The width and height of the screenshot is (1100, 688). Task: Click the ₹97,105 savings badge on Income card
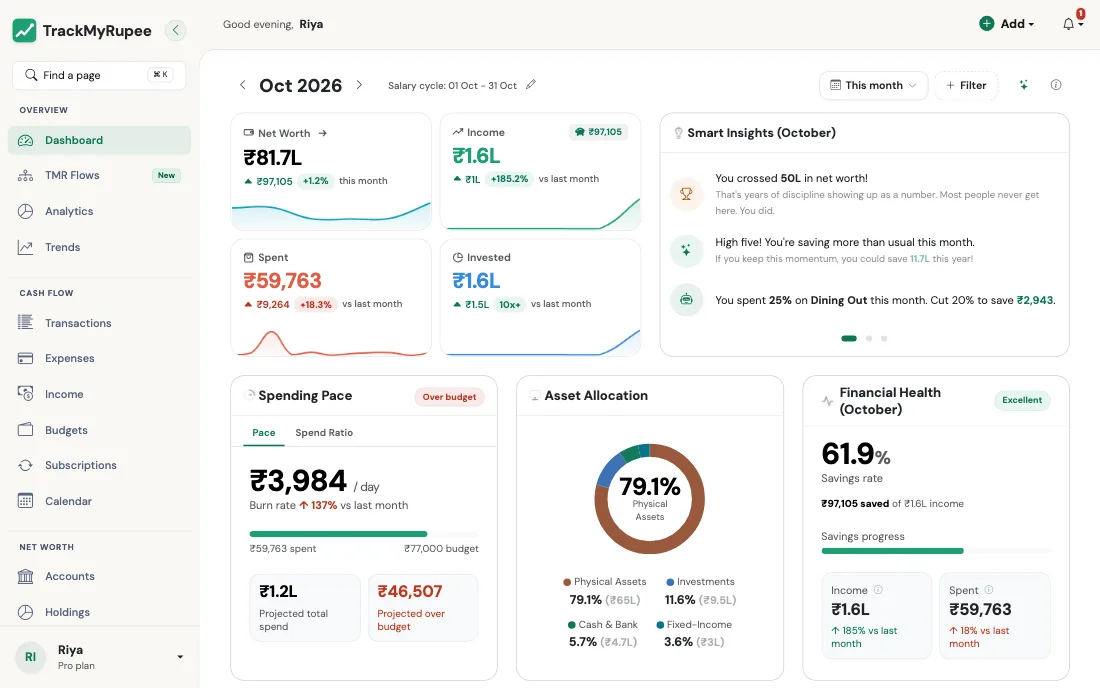click(x=598, y=132)
